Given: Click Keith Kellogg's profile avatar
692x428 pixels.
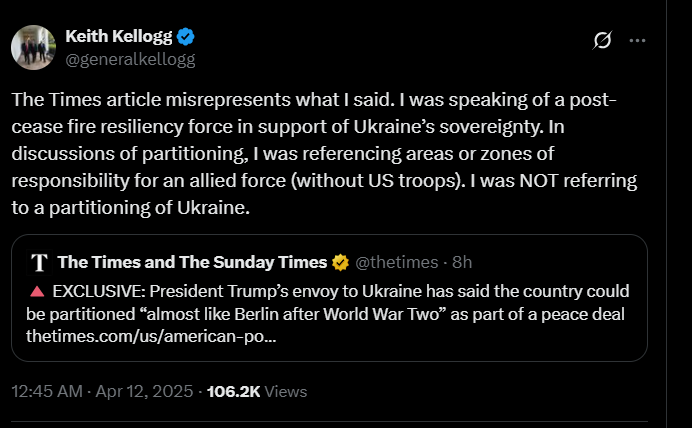Looking at the screenshot, I should (x=32, y=47).
